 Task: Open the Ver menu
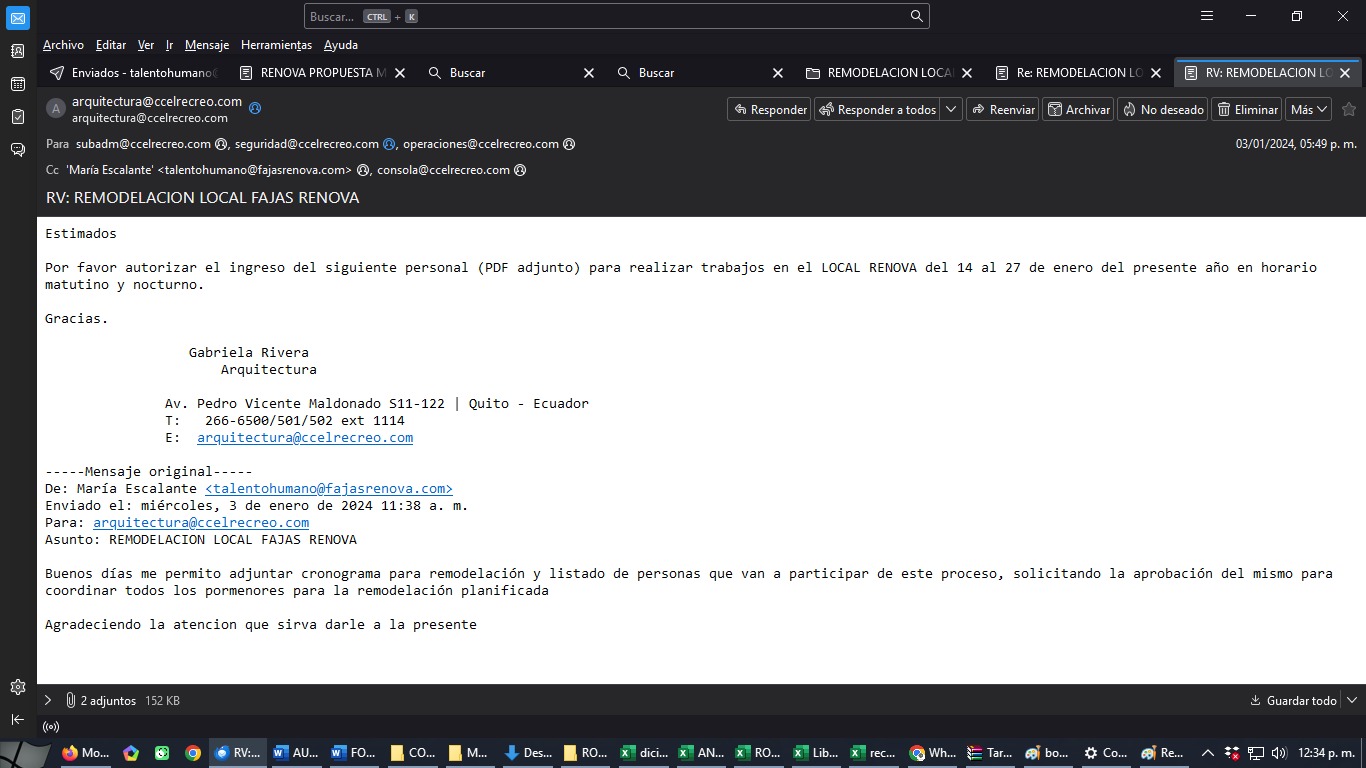point(146,45)
